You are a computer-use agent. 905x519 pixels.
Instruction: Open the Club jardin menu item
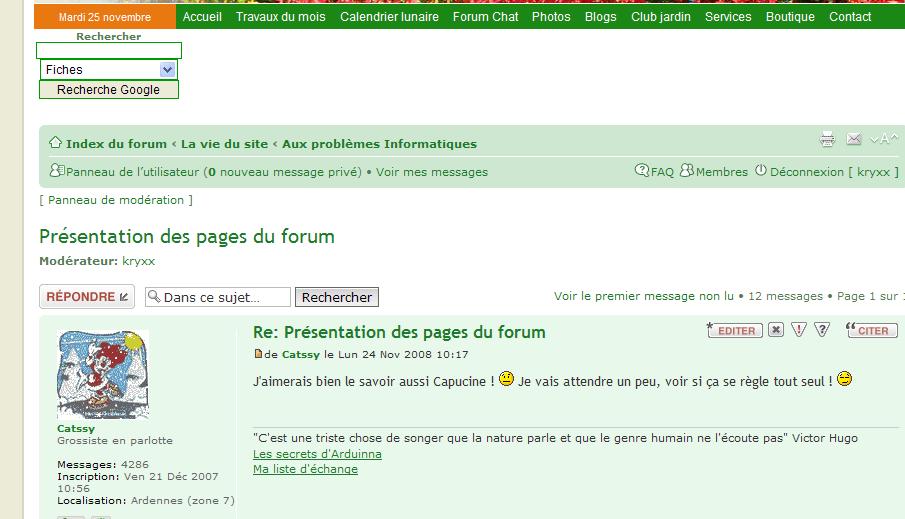660,17
